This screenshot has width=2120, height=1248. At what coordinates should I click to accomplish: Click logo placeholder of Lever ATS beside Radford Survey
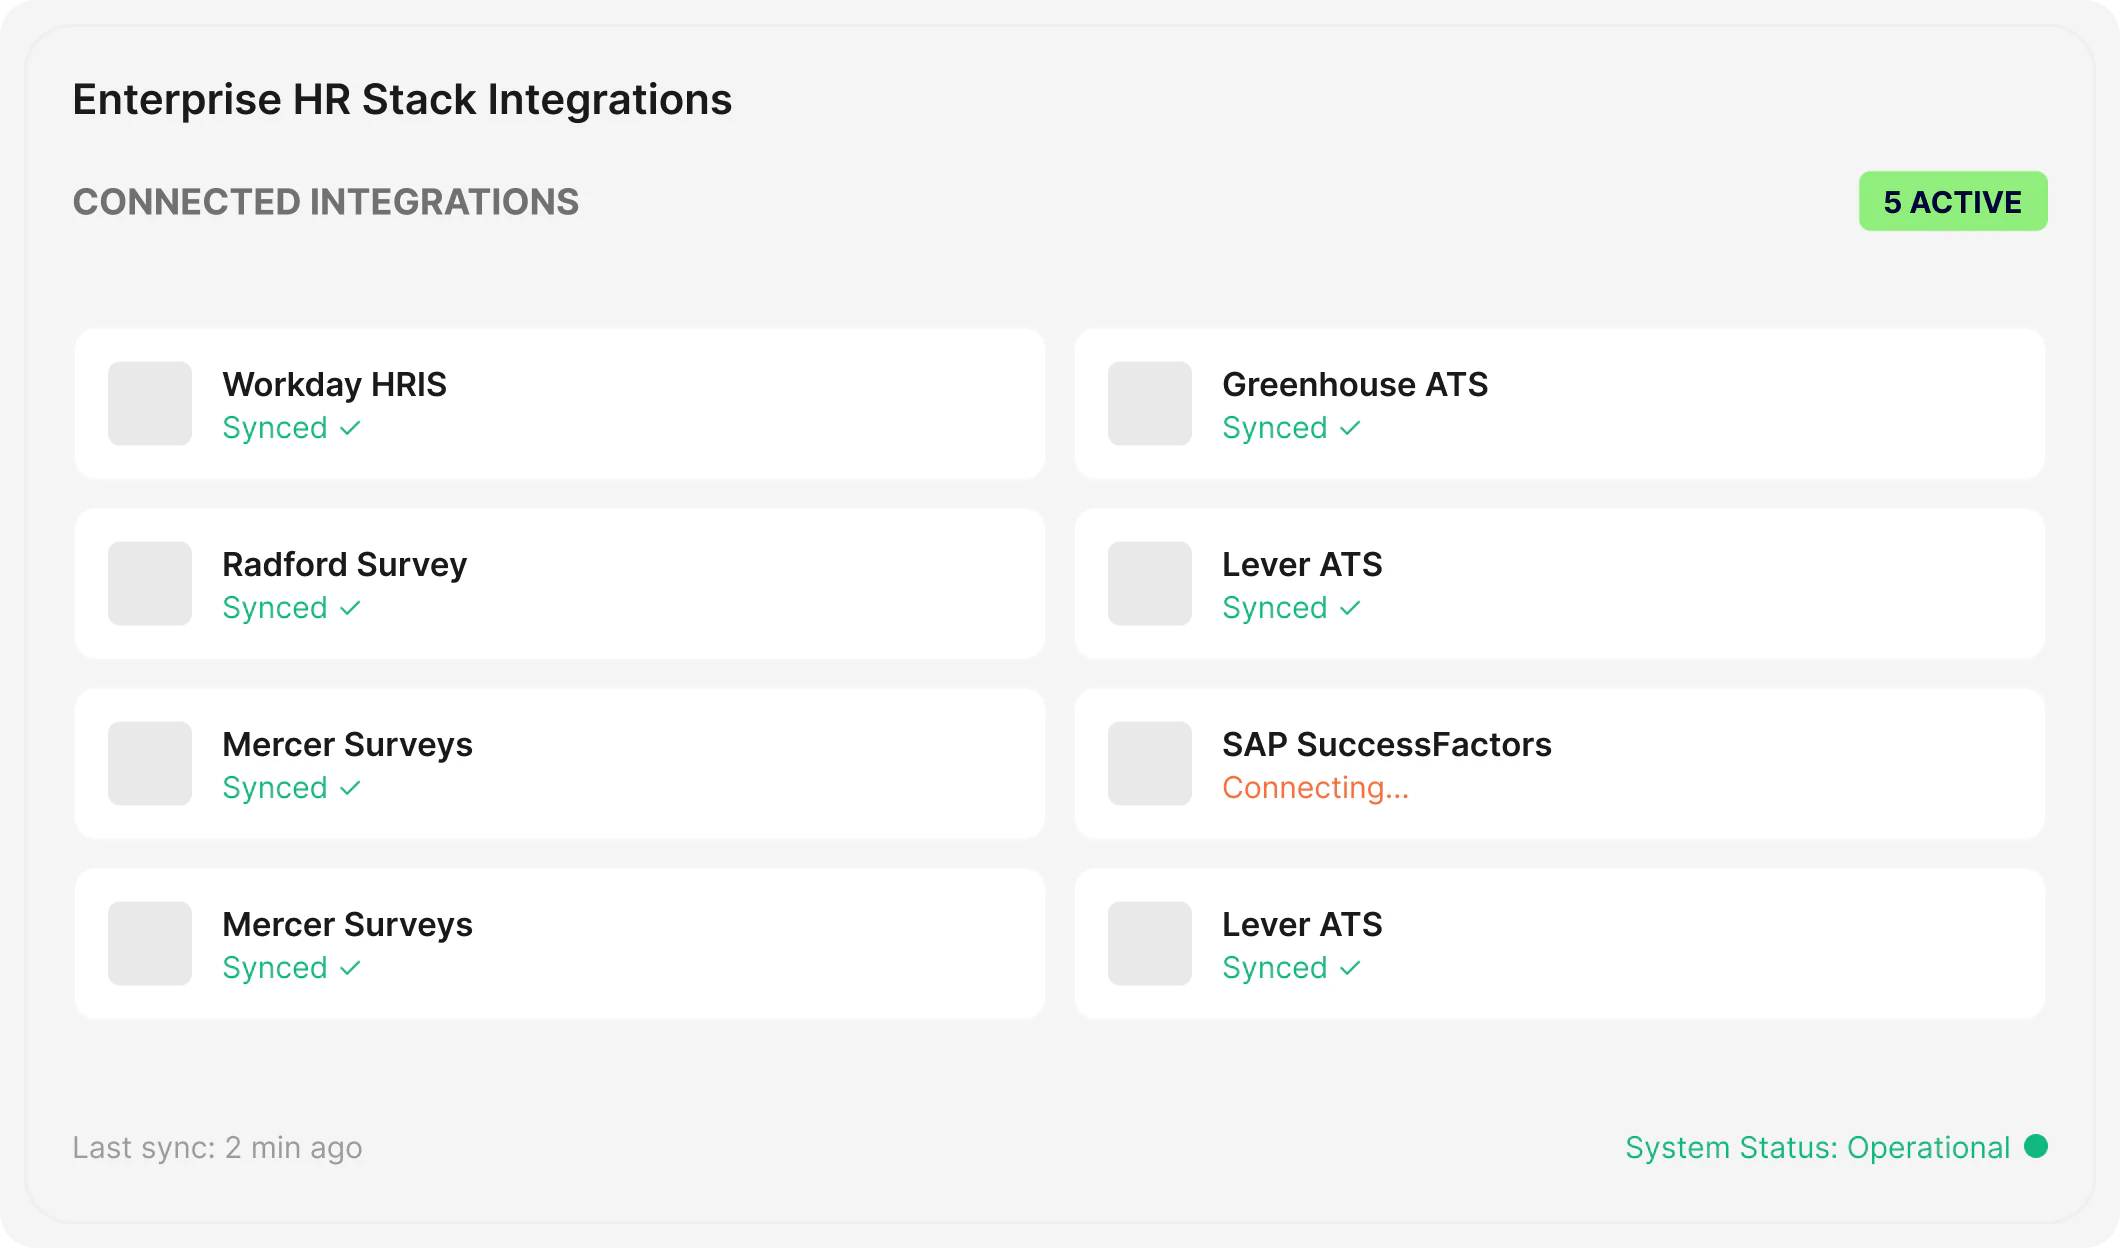pyautogui.click(x=1150, y=584)
